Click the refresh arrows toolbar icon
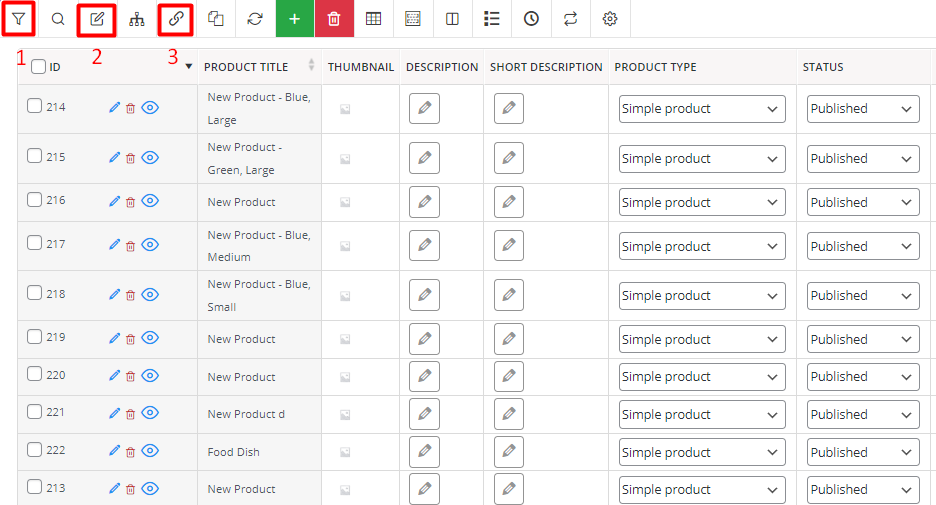Viewport: 936px width, 505px height. (x=255, y=19)
